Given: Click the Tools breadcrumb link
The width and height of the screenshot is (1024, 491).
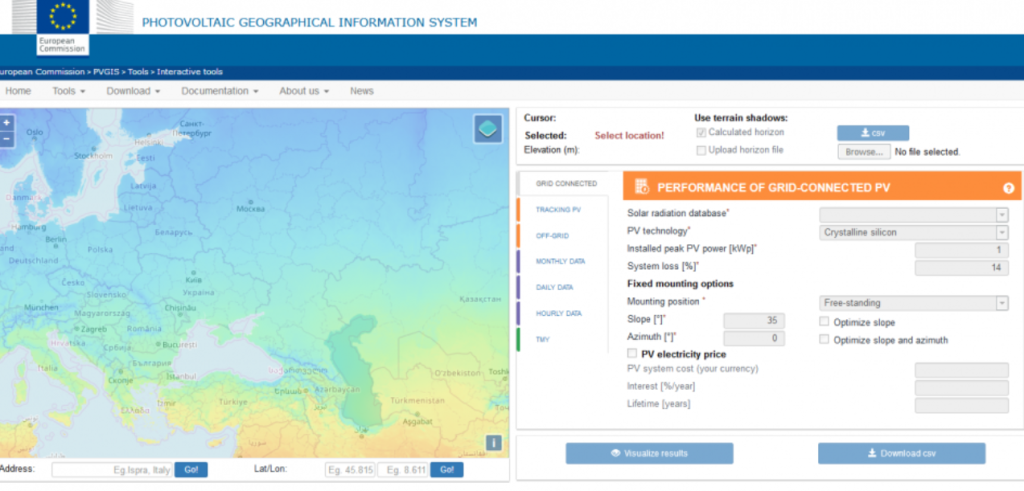Looking at the screenshot, I should [138, 72].
